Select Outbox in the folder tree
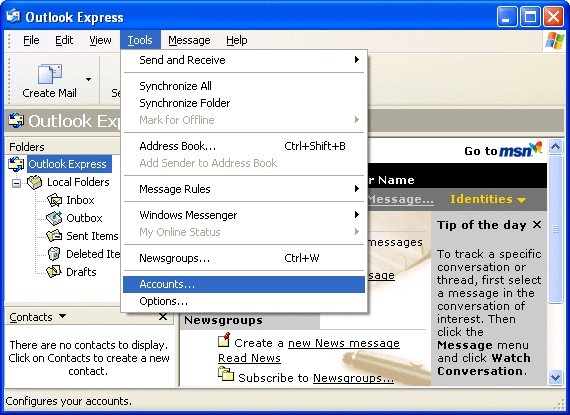570x415 pixels. point(84,218)
